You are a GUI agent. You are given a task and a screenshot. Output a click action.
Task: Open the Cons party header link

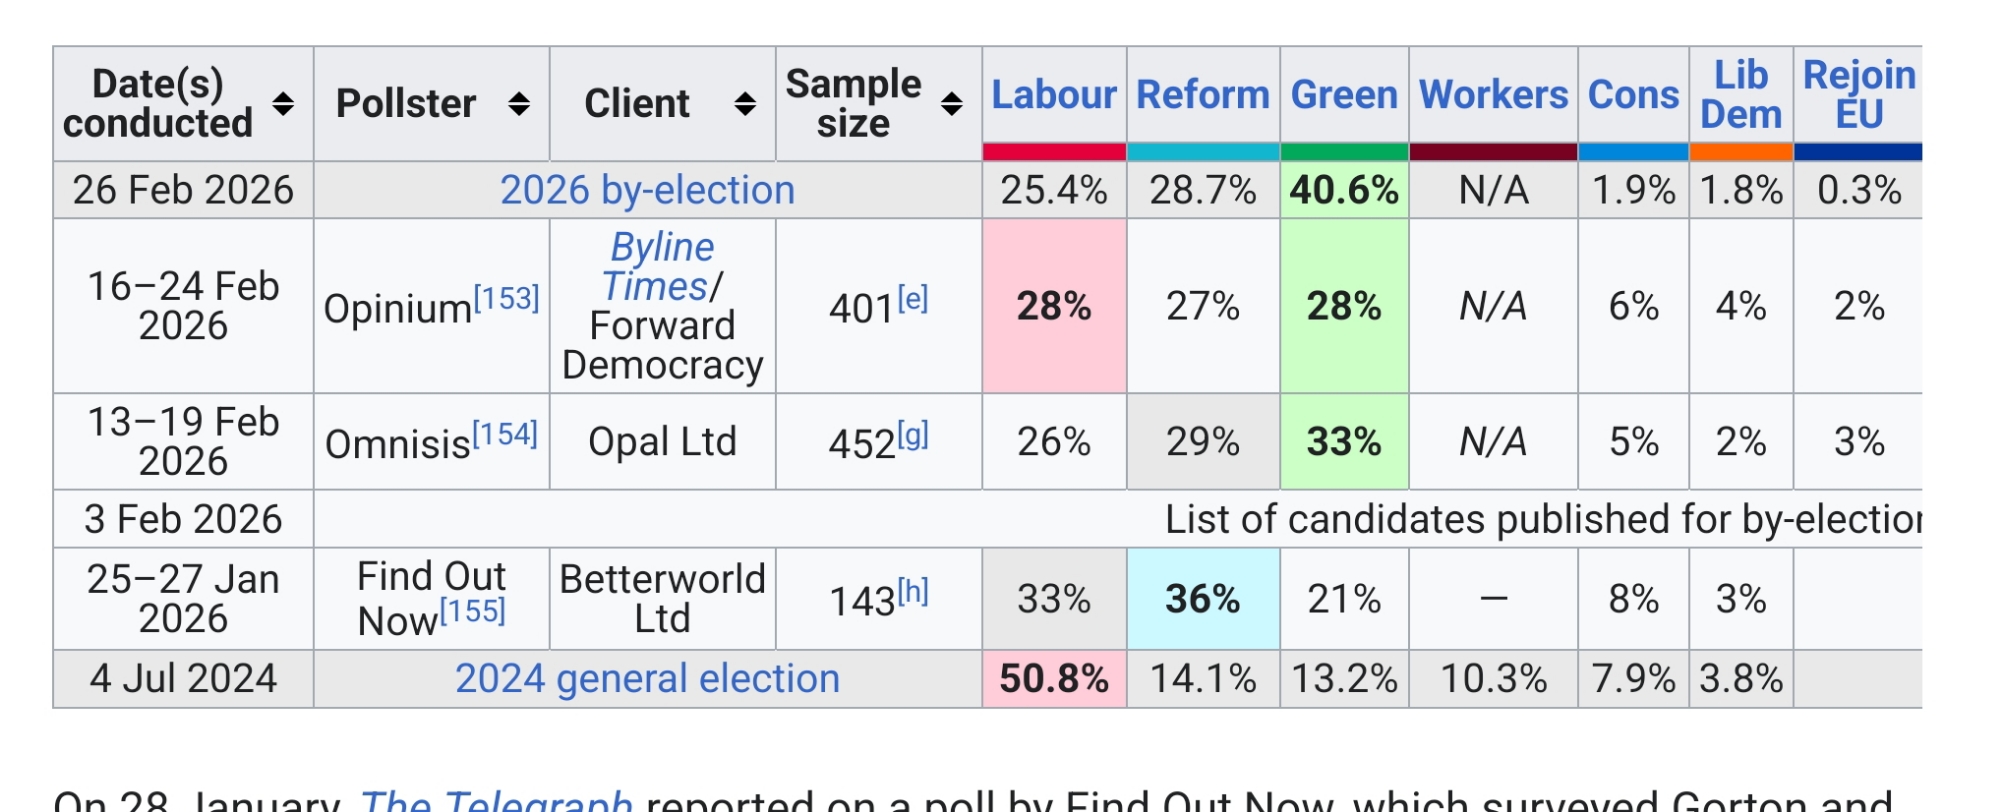pos(1633,95)
